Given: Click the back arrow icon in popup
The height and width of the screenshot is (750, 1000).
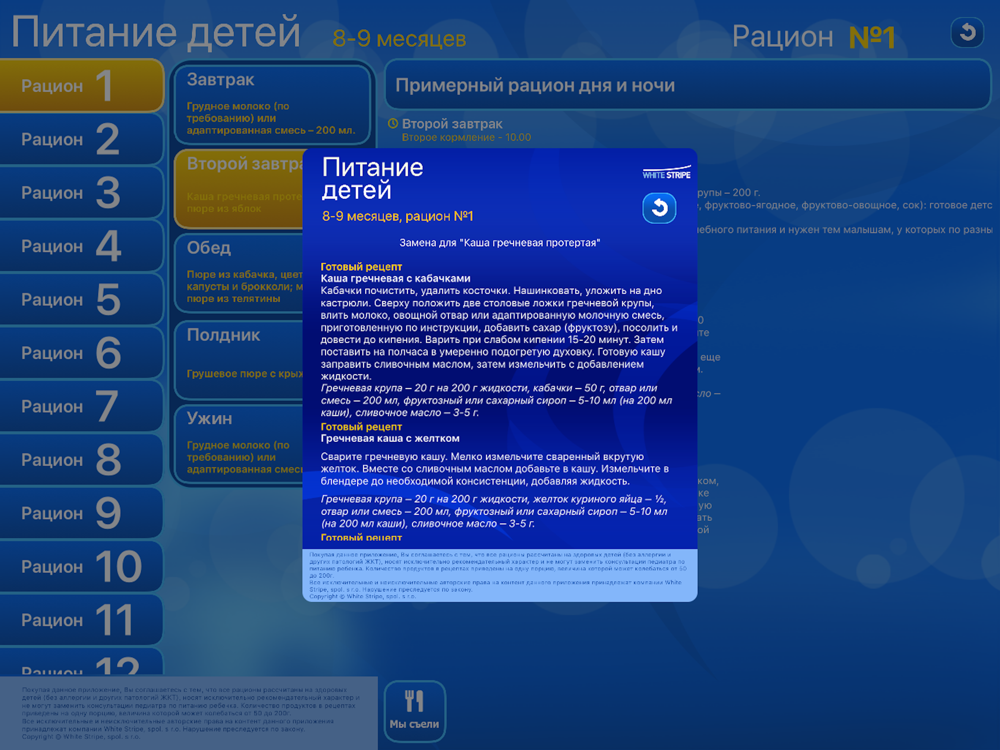Looking at the screenshot, I should [x=659, y=208].
